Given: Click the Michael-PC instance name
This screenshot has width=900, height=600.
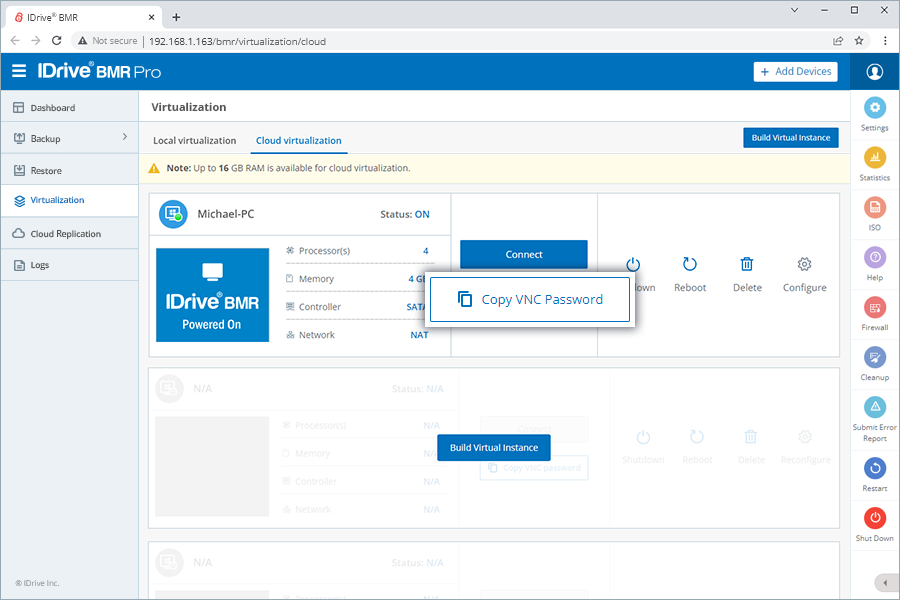Looking at the screenshot, I should click(x=226, y=214).
